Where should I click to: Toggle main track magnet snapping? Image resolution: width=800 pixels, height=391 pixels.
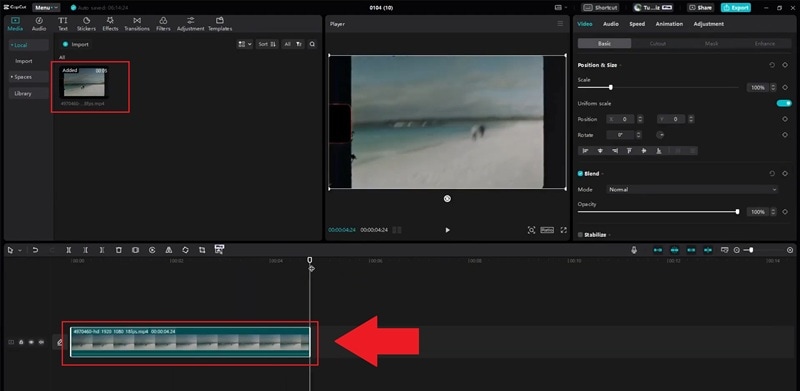point(658,250)
